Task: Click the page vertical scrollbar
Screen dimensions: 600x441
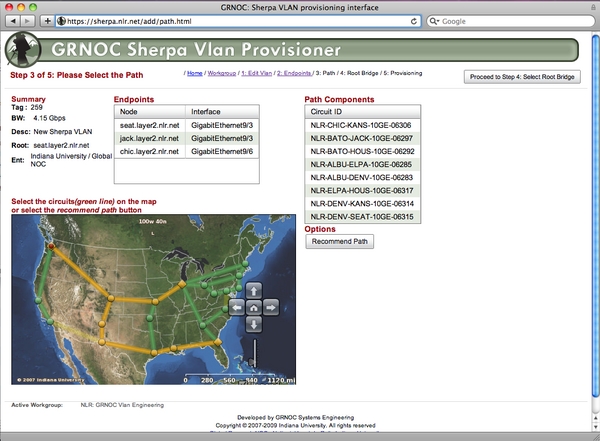Action: (595, 216)
